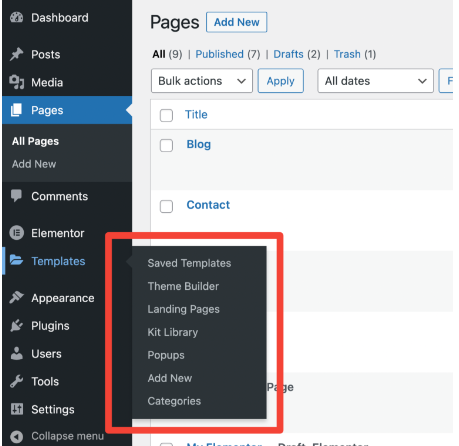459x446 pixels.
Task: Click the Comments speech bubble icon
Action: pos(16,196)
